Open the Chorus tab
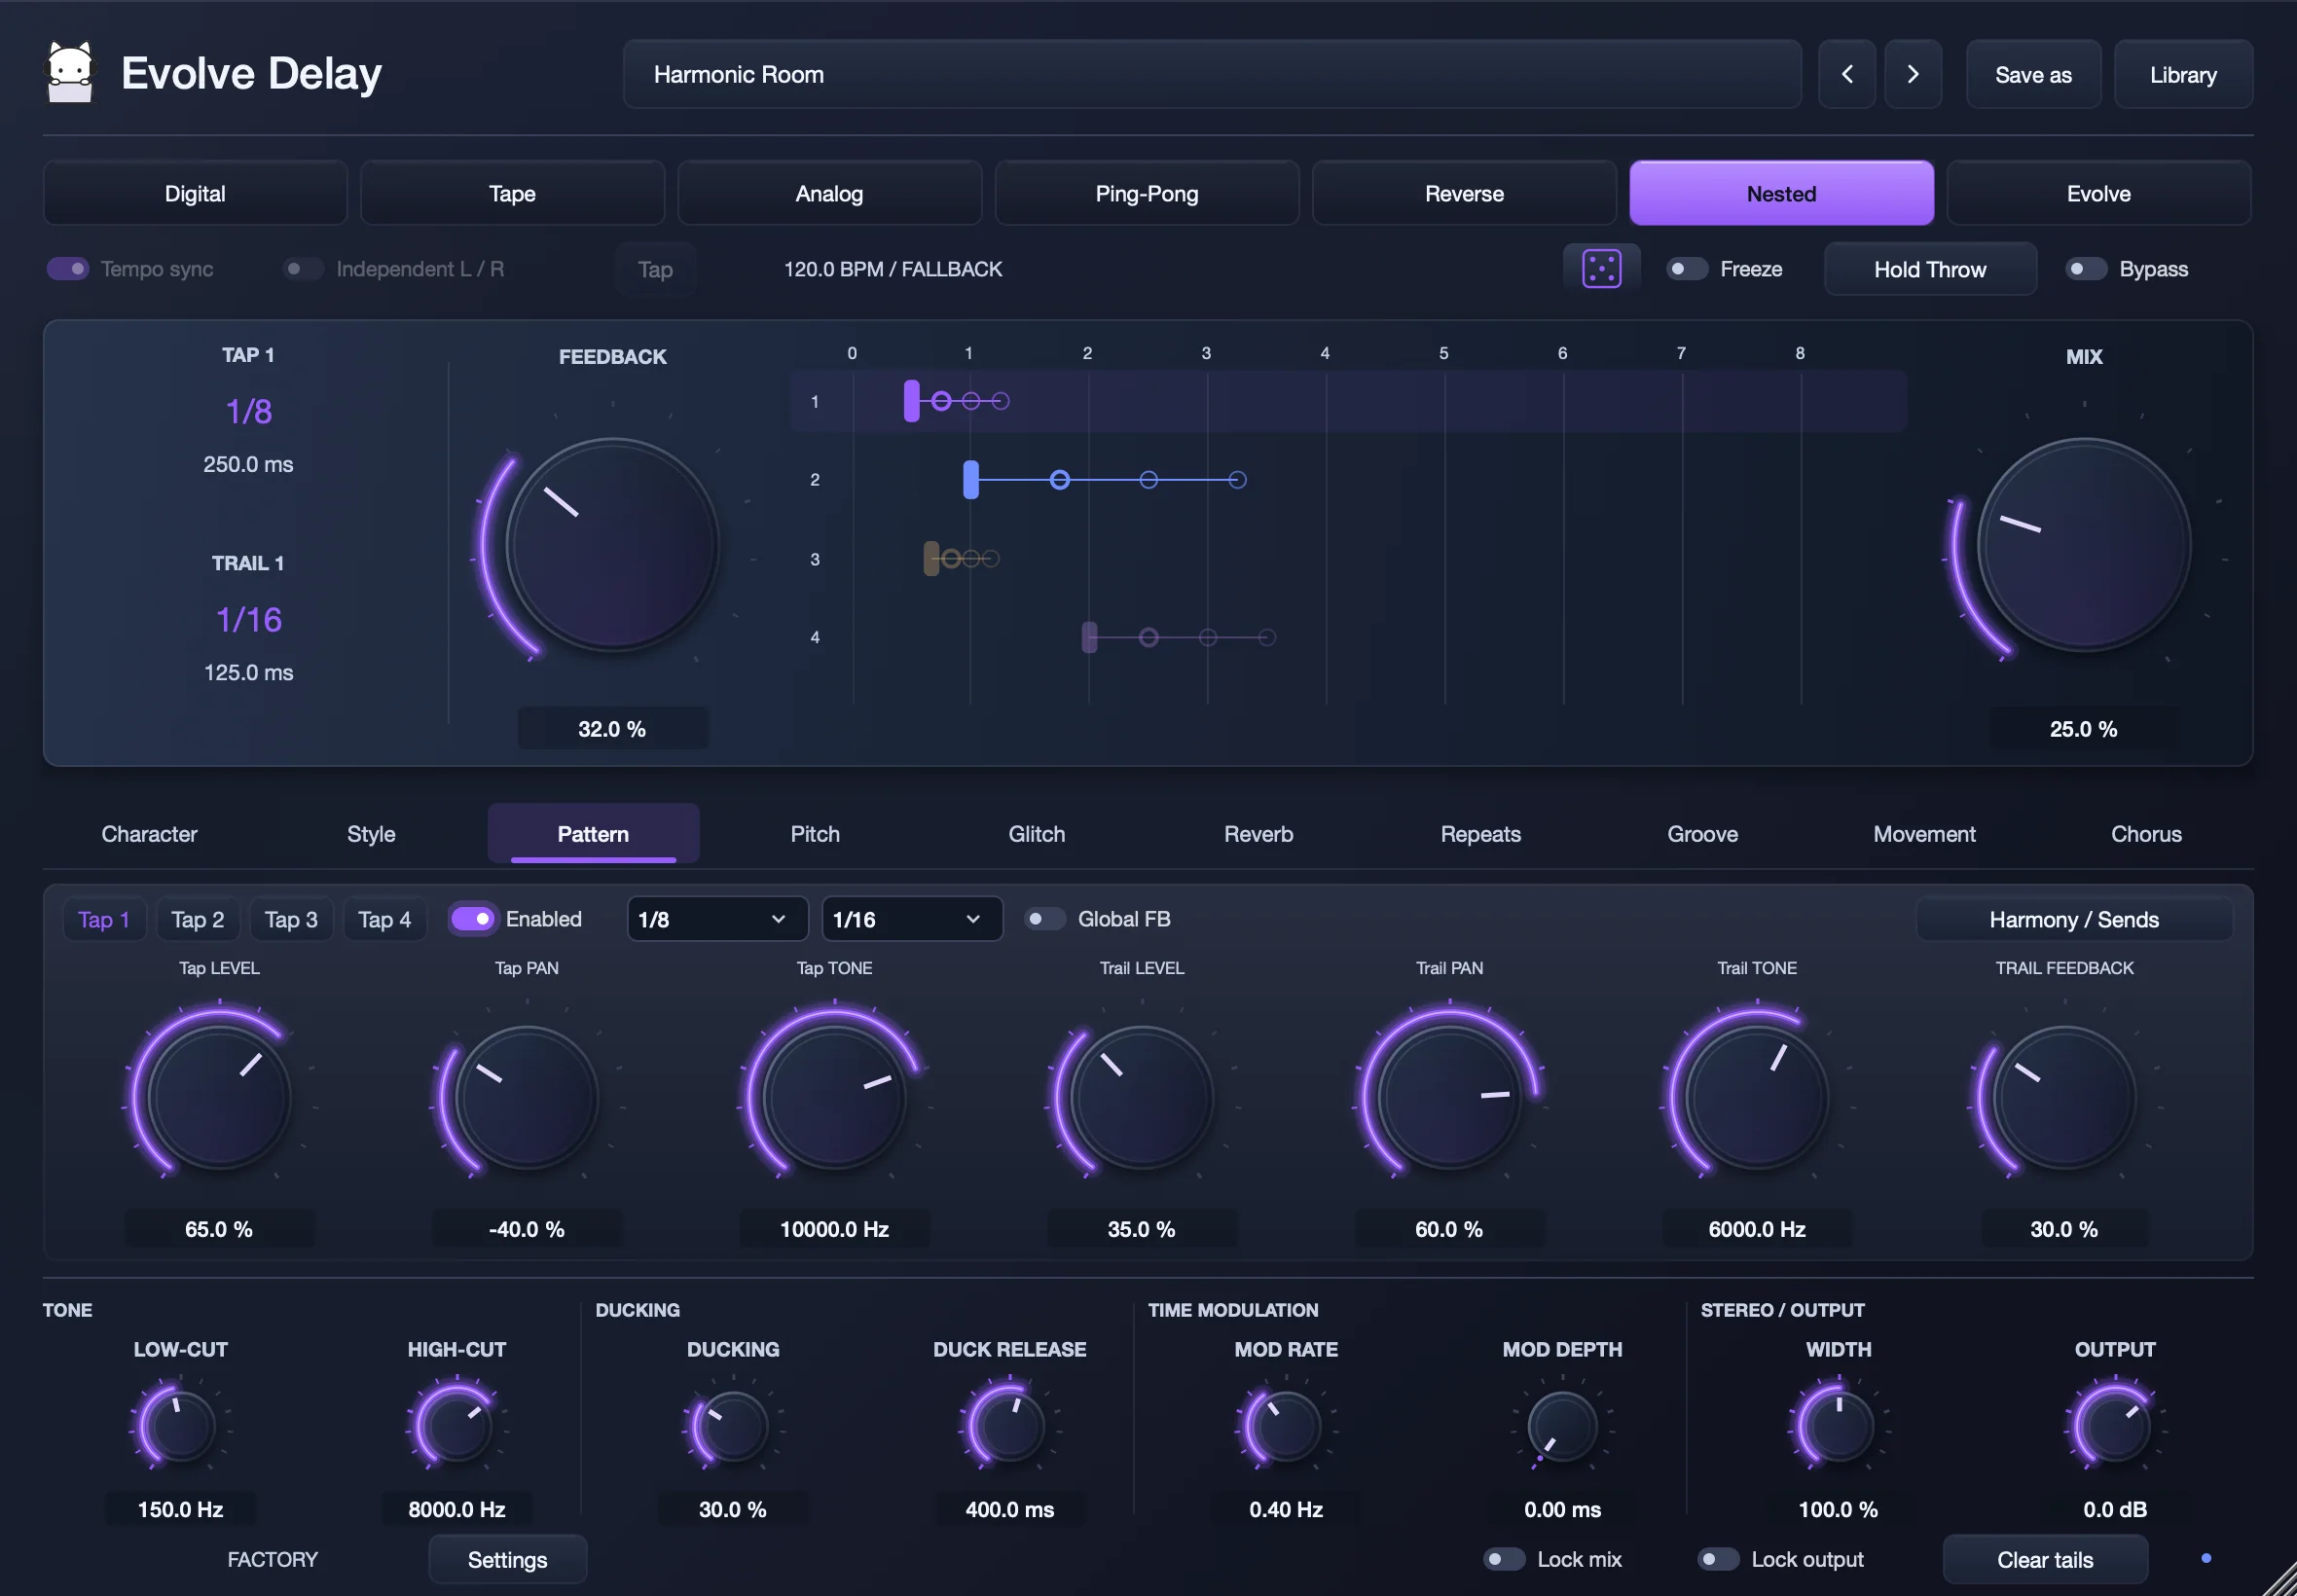Viewport: 2297px width, 1596px height. (x=2146, y=834)
